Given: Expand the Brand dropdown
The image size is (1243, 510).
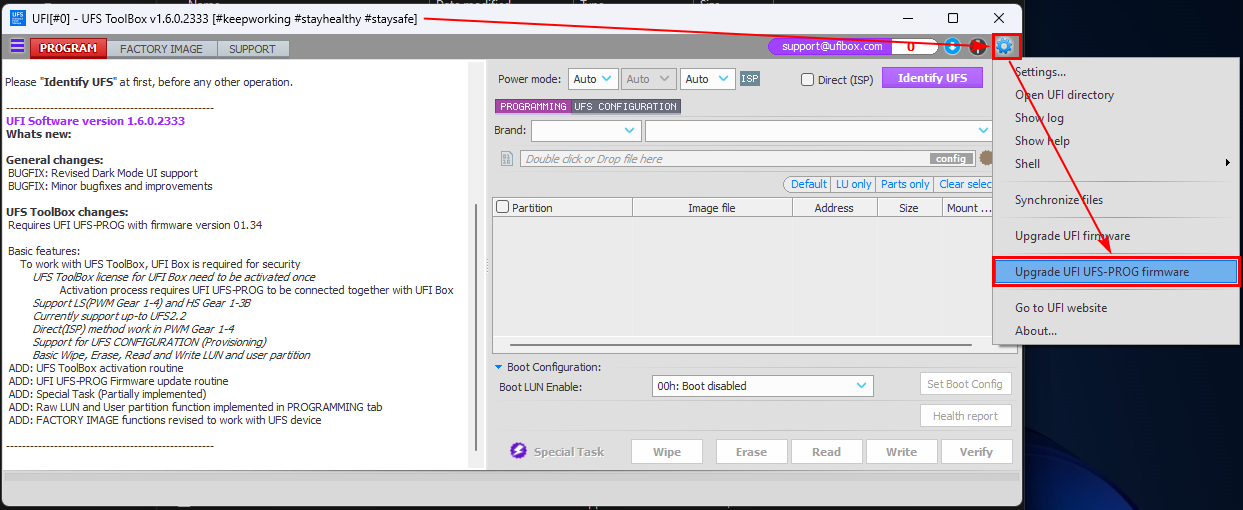Looking at the screenshot, I should [586, 131].
